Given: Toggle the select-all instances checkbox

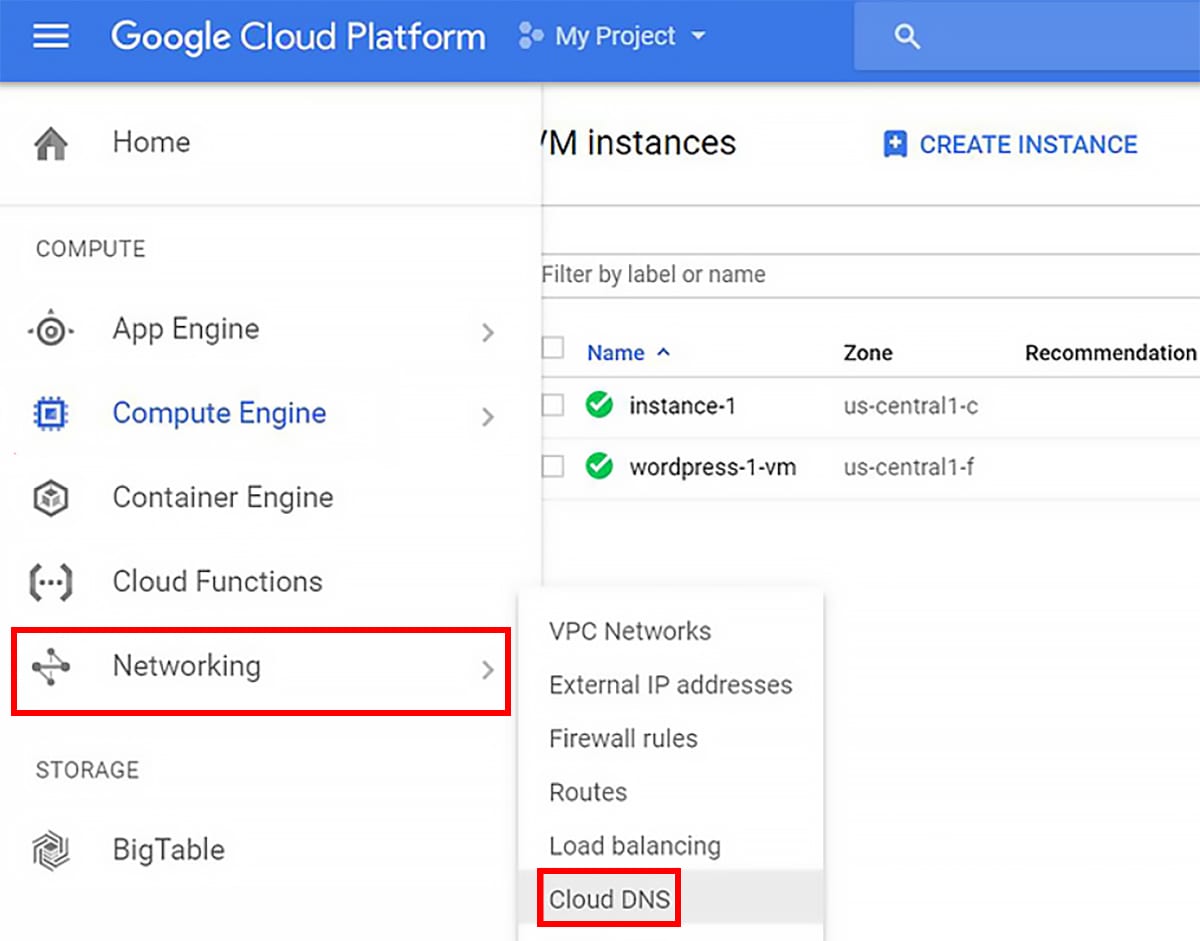Looking at the screenshot, I should click(x=553, y=350).
